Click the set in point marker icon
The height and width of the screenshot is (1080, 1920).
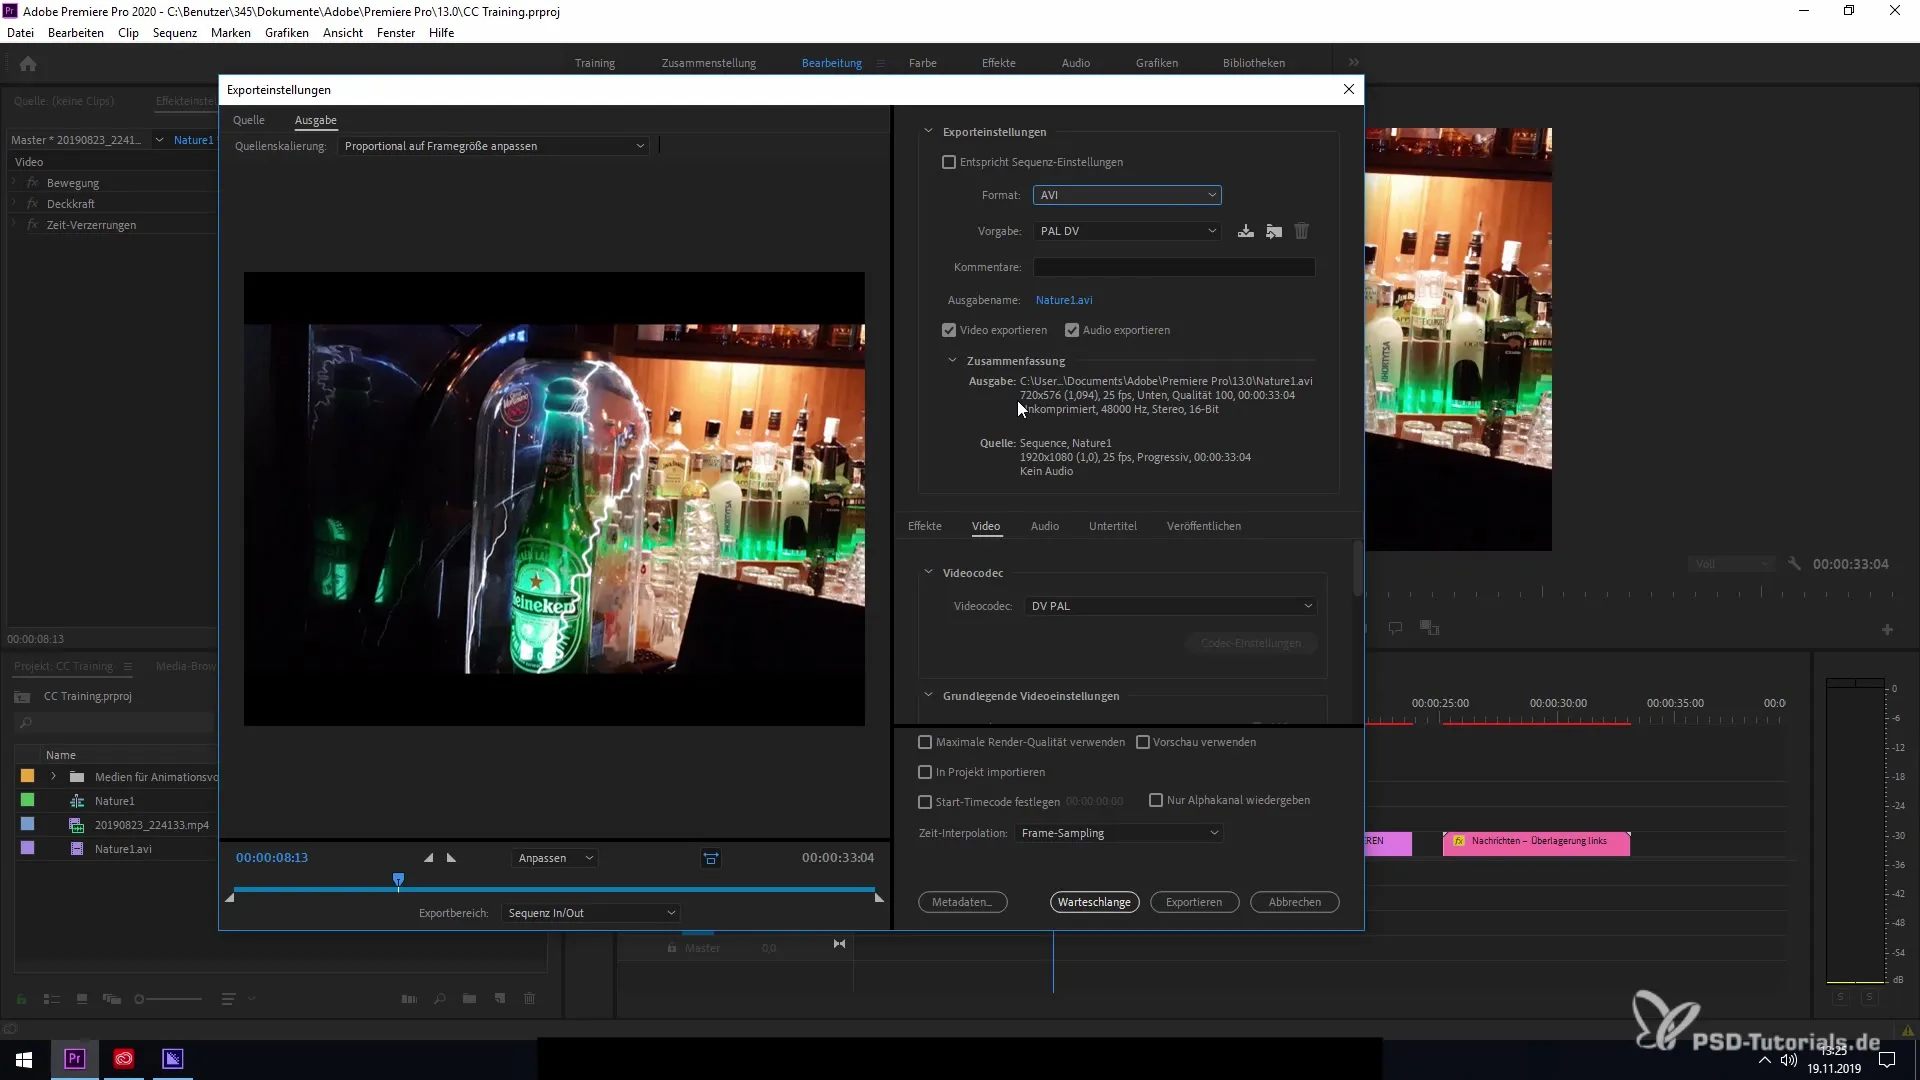[429, 858]
